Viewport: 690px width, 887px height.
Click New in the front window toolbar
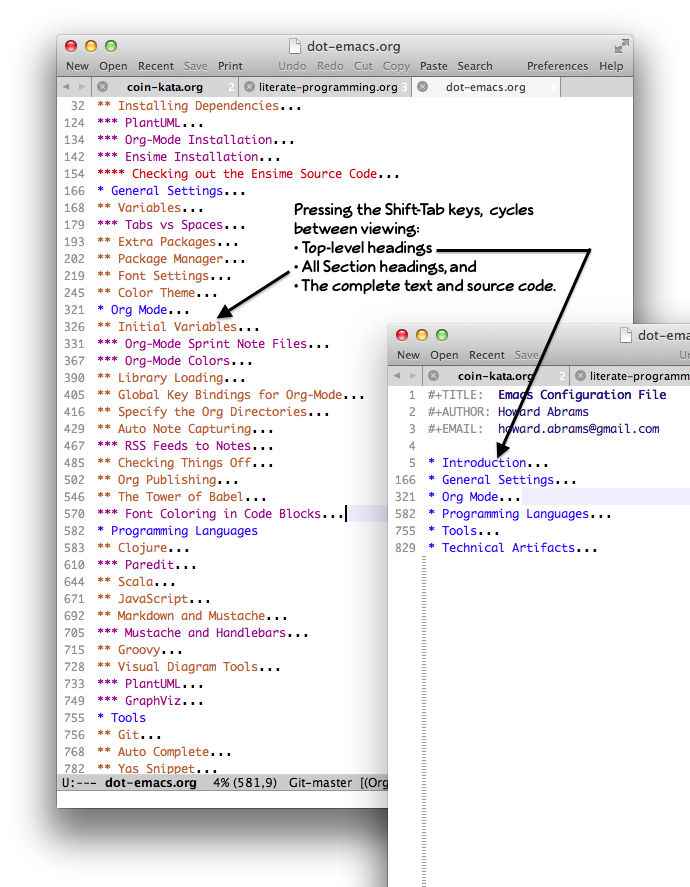(408, 355)
